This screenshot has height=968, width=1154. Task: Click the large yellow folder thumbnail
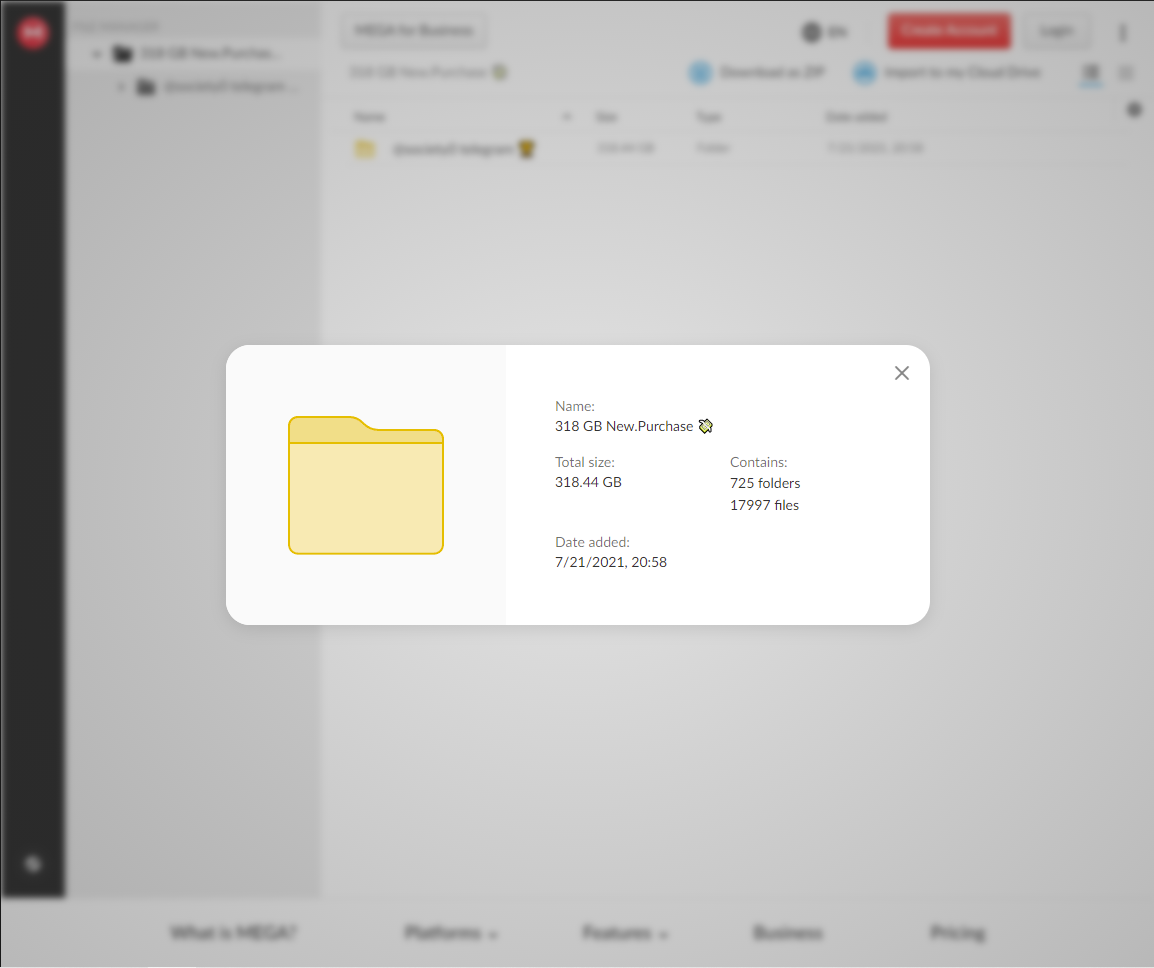coord(366,485)
